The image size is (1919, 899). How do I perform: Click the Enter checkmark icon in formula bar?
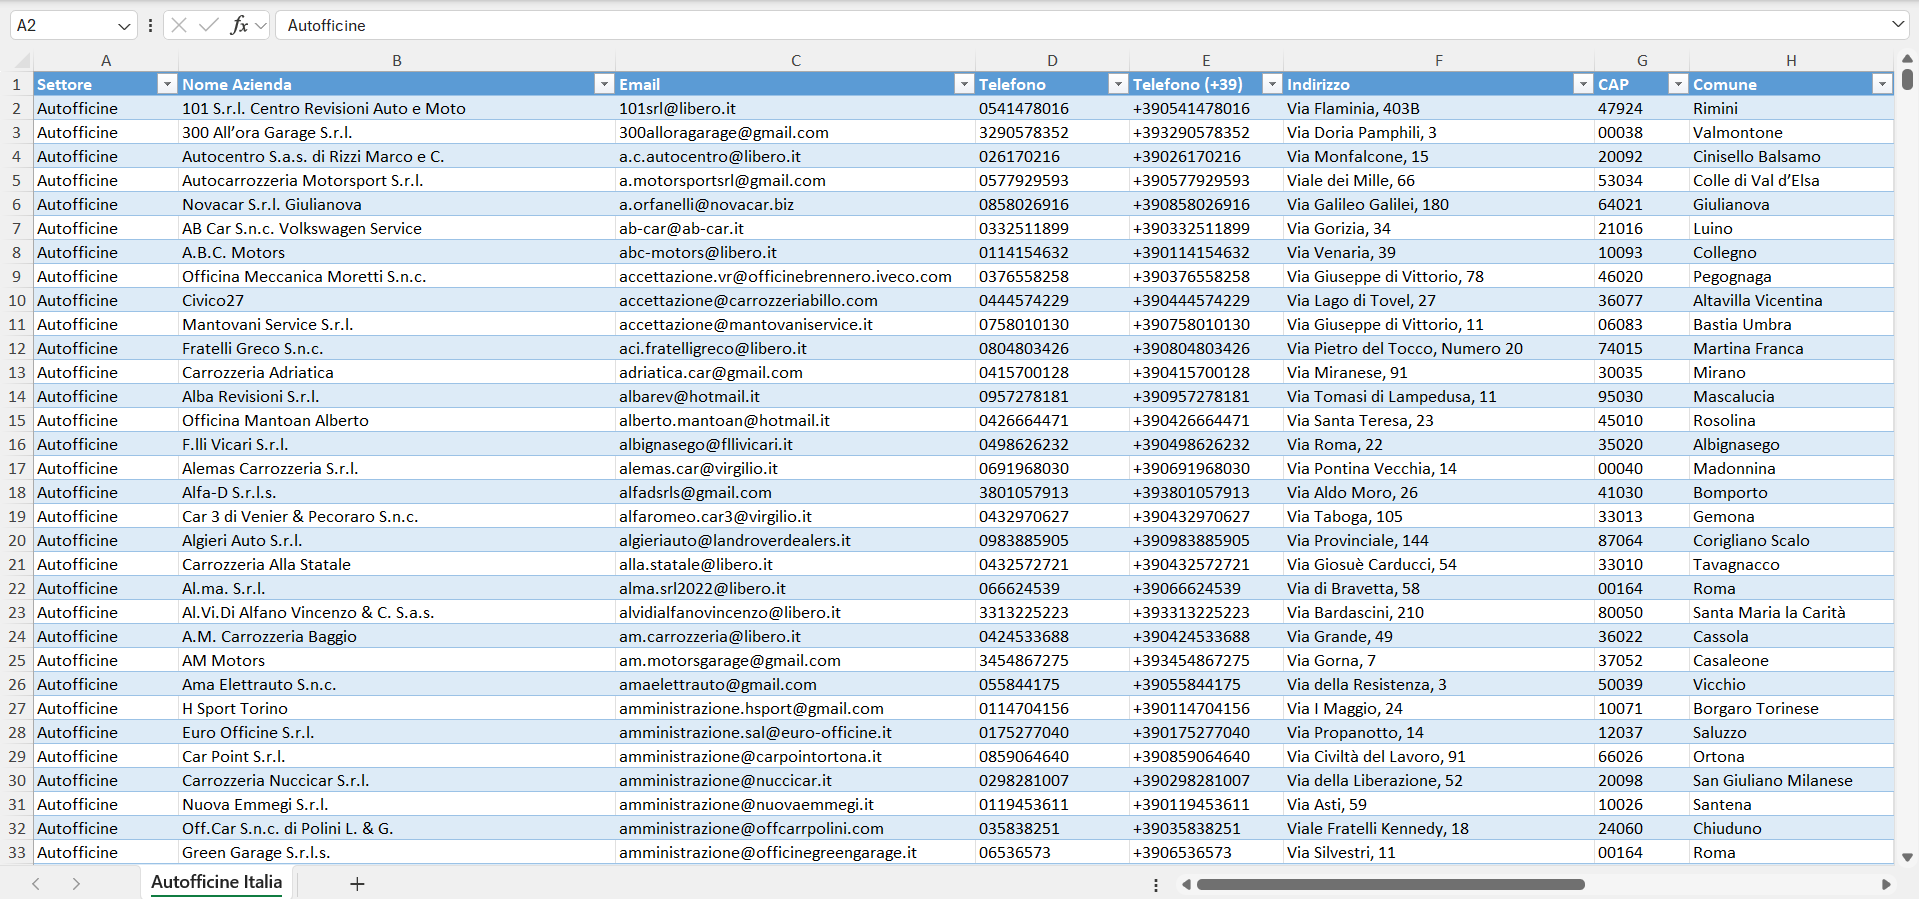pyautogui.click(x=209, y=25)
